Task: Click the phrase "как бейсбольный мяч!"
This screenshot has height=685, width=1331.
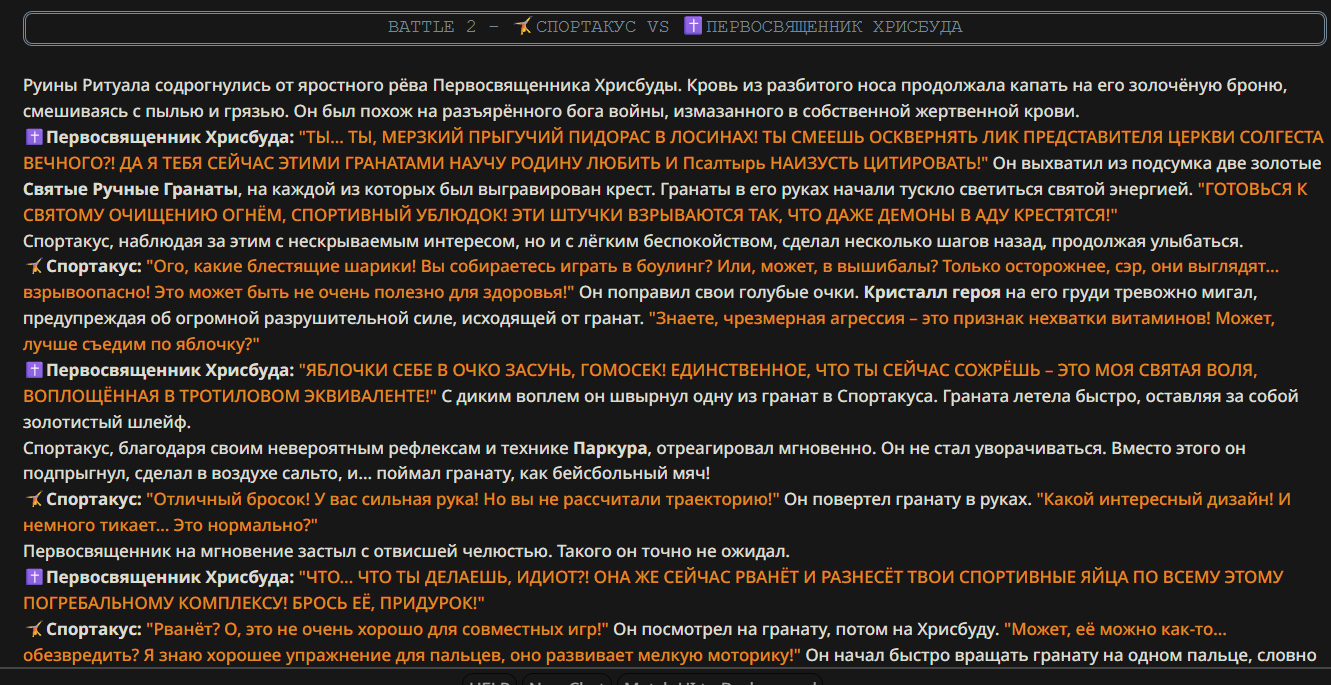Action: click(620, 473)
